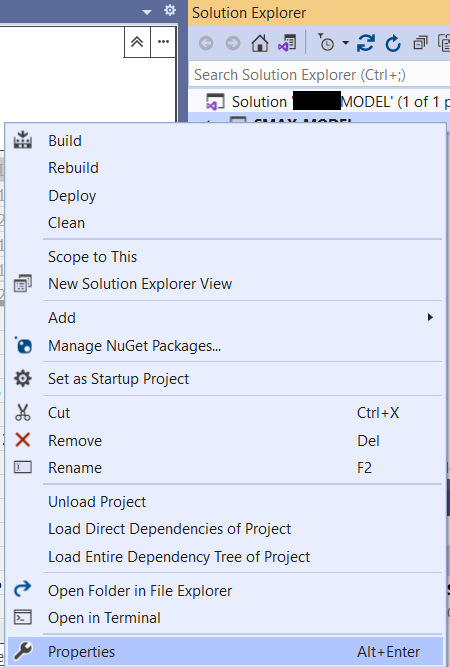
Task: Click the Forward arrow in Solution Explorer toolbar
Action: point(233,43)
